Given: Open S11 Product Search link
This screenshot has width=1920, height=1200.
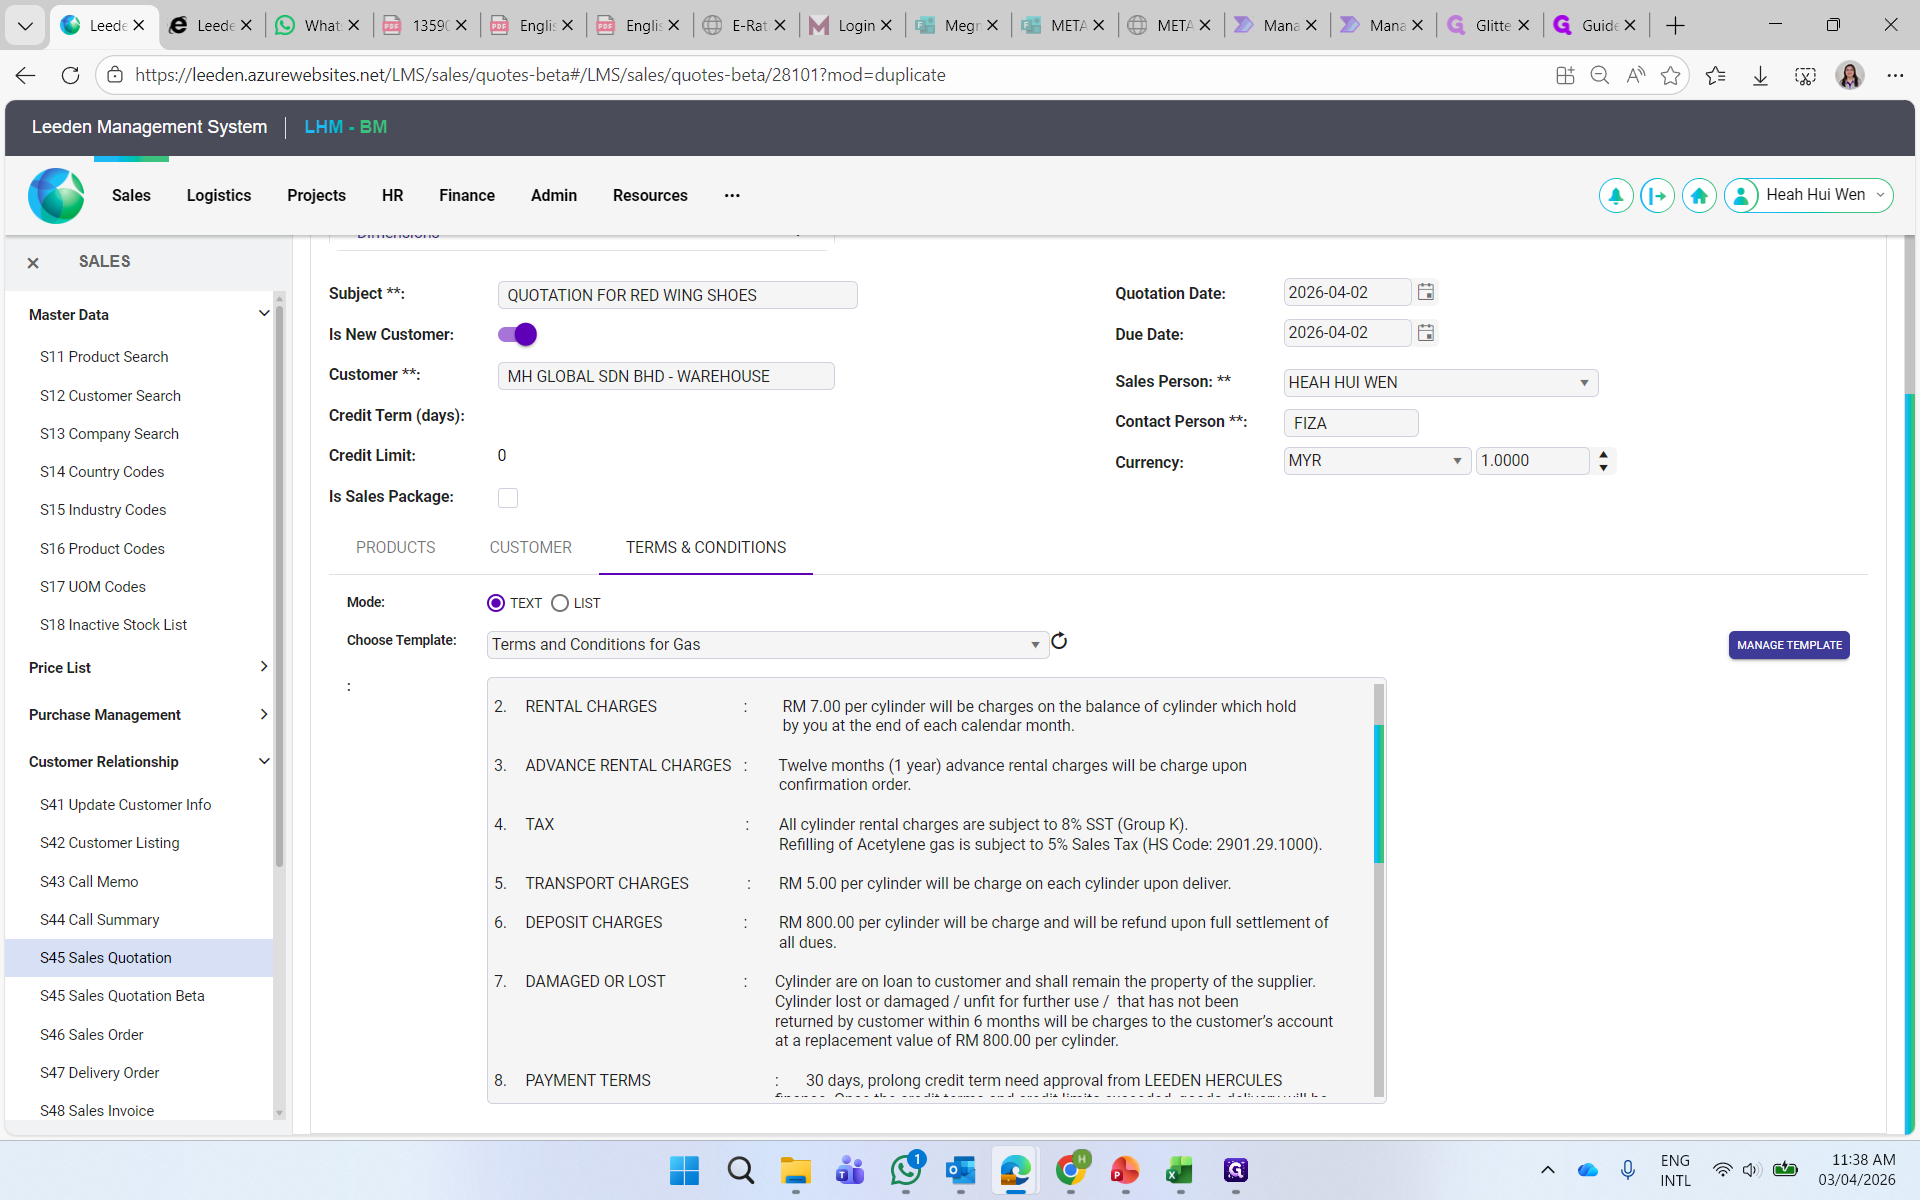Looking at the screenshot, I should (104, 357).
